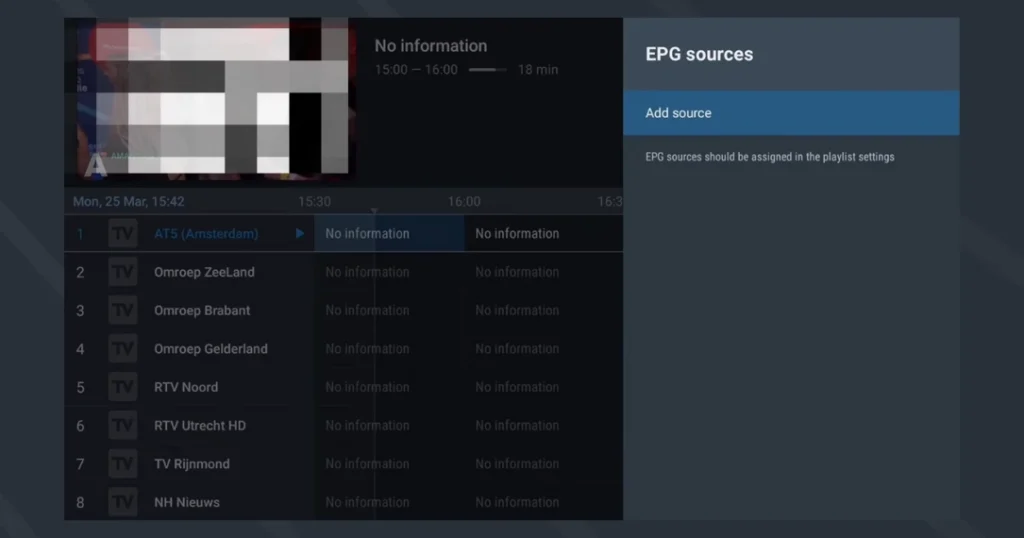
Task: Click the current programme progress bar
Action: click(487, 70)
